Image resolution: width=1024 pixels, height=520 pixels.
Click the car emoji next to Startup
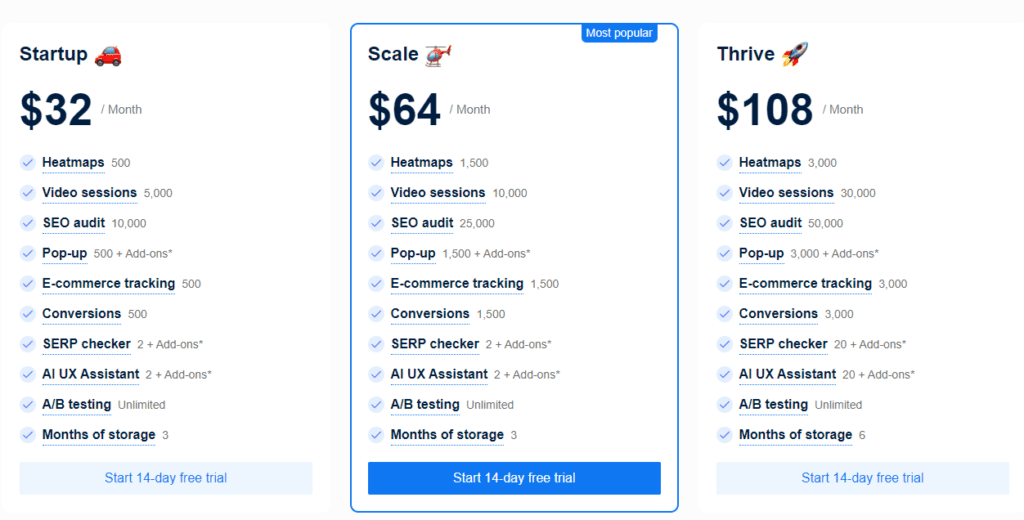coord(108,55)
